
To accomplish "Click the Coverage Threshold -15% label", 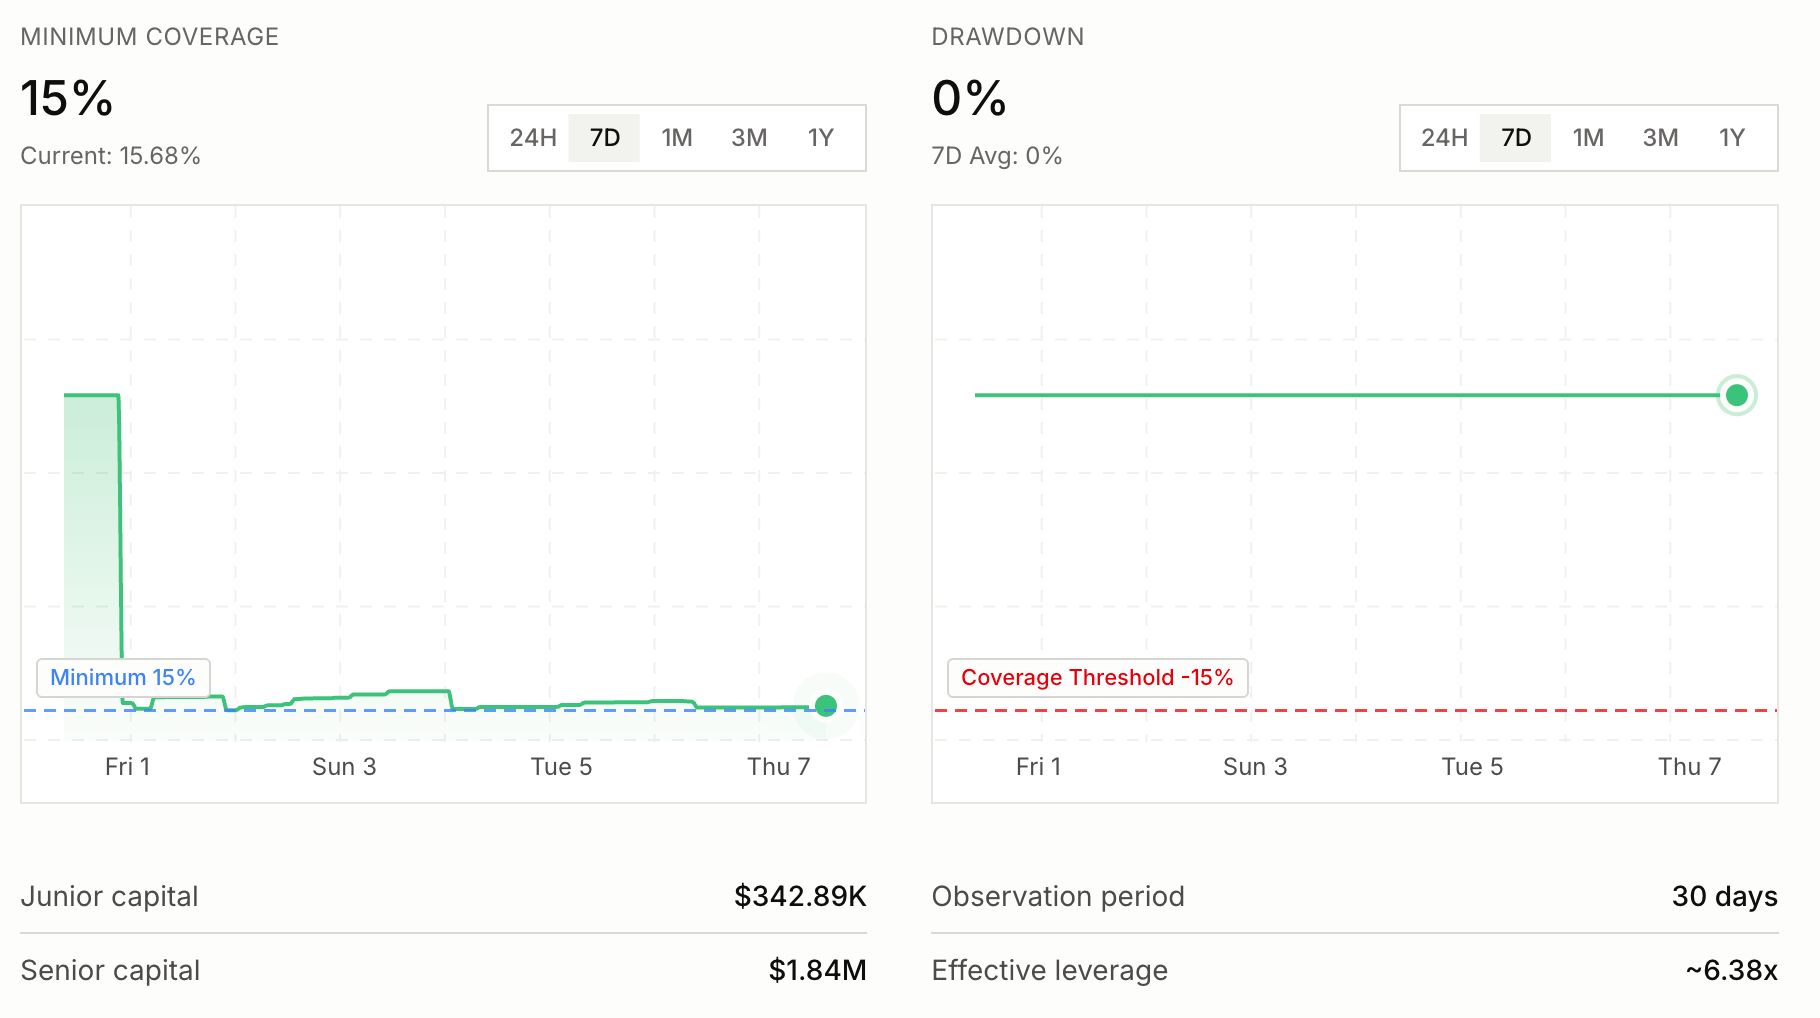I will [1097, 677].
